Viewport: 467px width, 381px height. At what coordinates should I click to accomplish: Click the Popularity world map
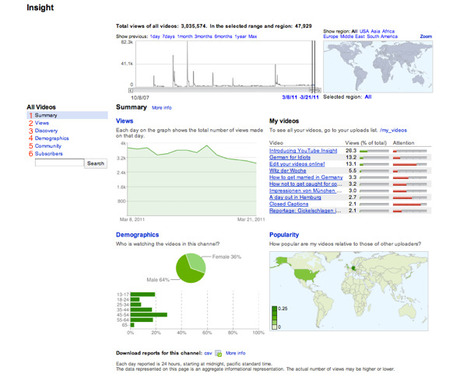[349, 291]
